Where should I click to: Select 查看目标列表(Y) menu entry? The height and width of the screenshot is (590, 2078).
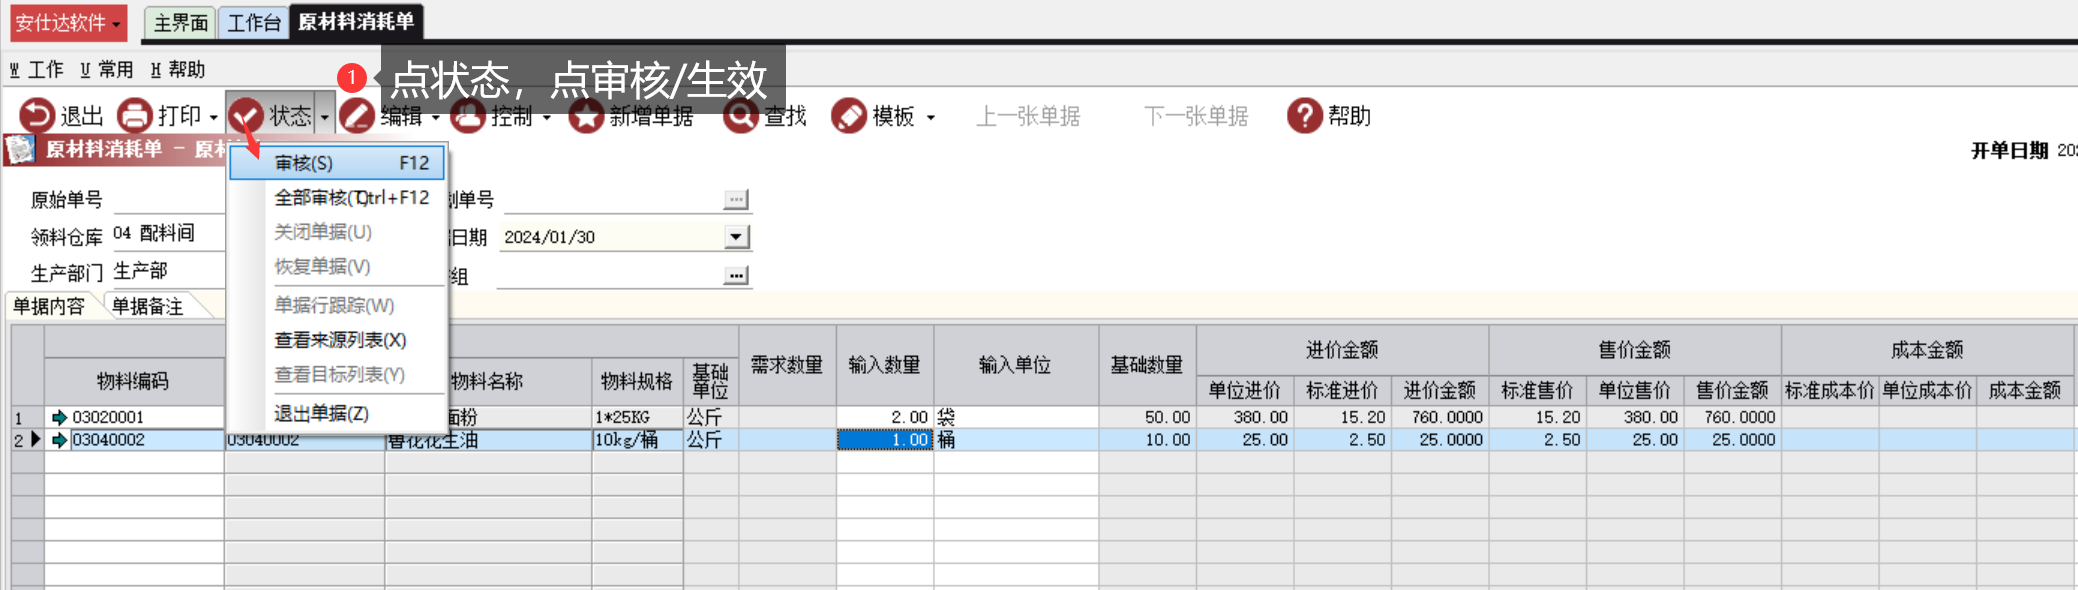(337, 374)
